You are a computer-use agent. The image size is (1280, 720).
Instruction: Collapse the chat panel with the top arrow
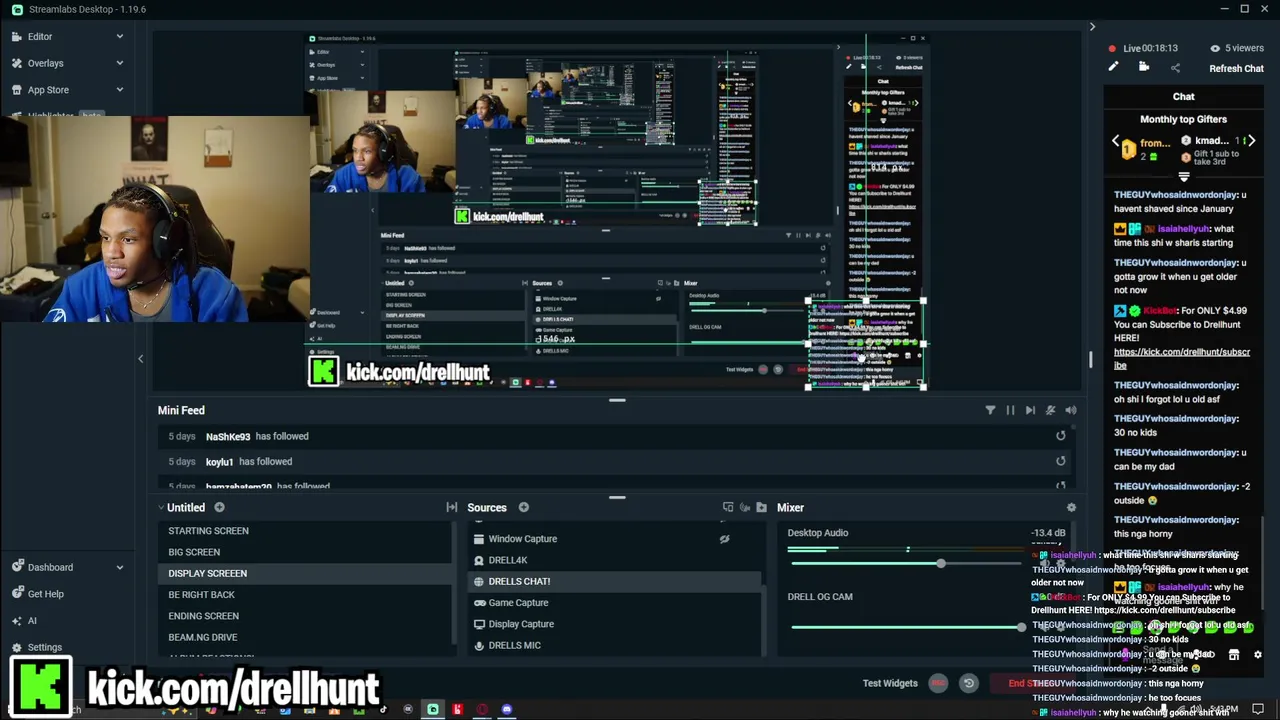click(1092, 27)
